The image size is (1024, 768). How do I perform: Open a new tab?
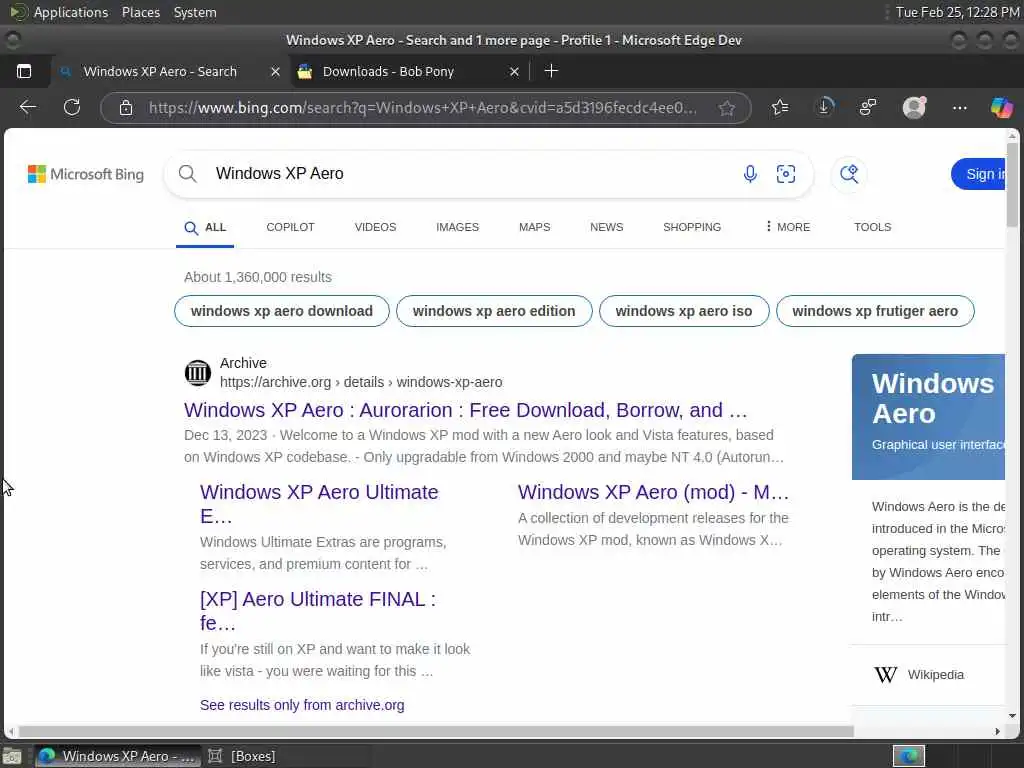tap(551, 71)
